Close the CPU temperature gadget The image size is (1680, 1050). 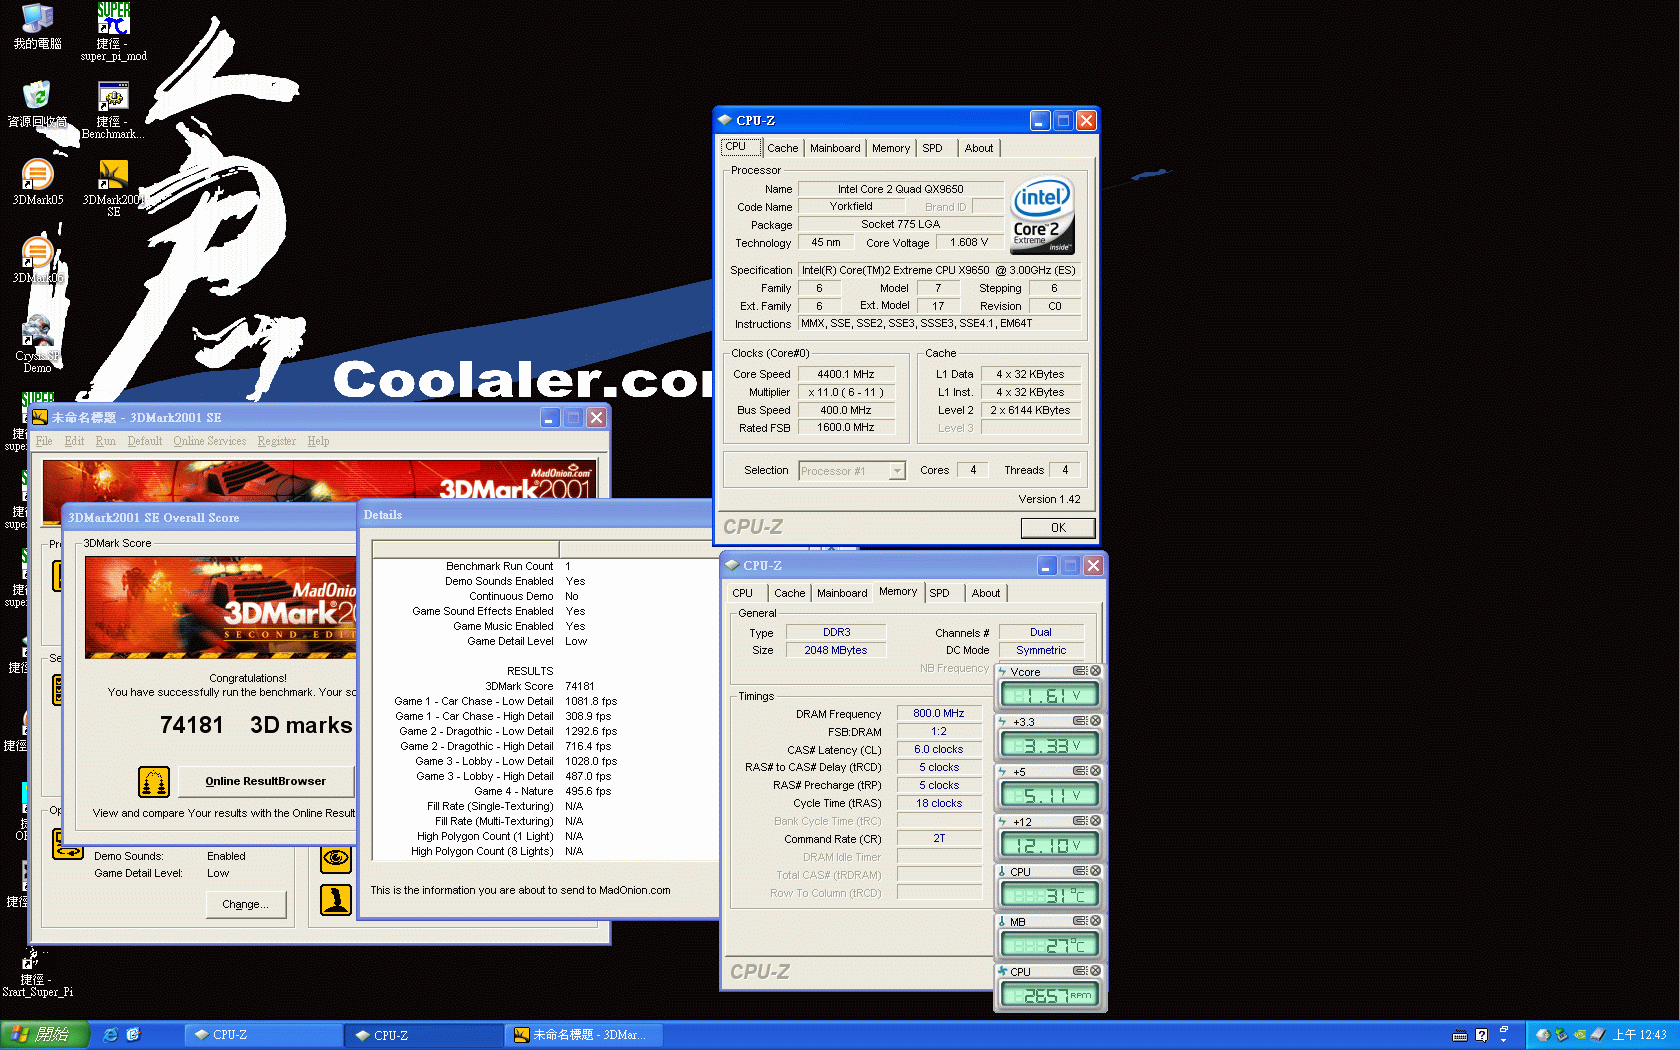pyautogui.click(x=1095, y=871)
